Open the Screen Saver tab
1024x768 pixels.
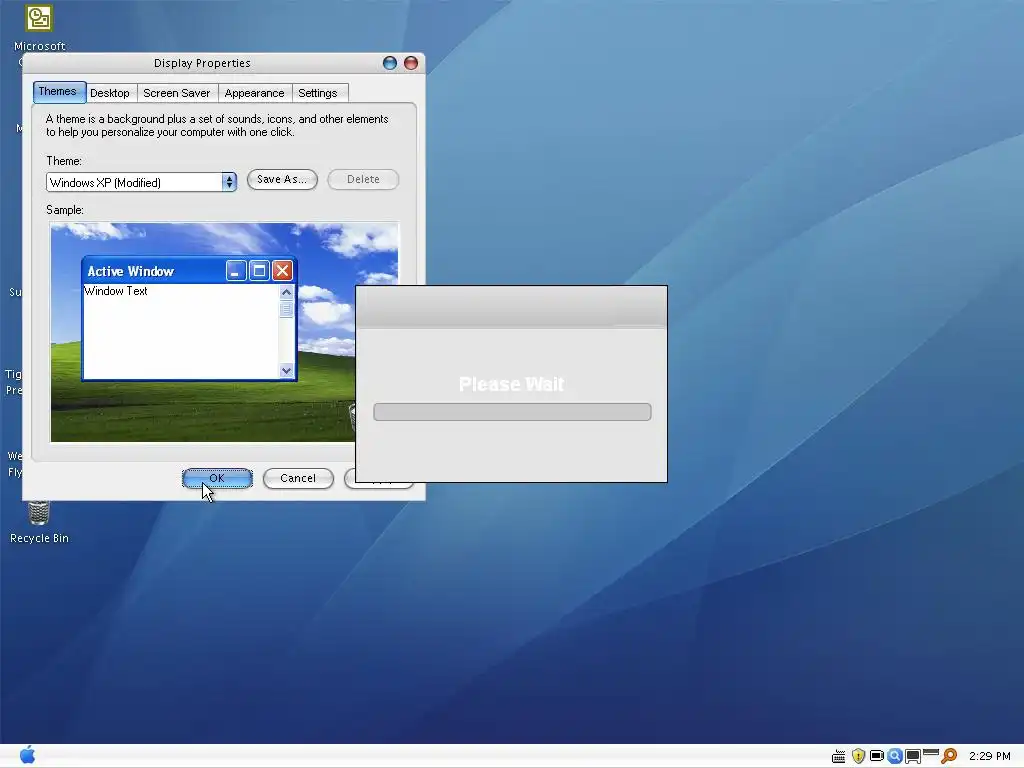177,93
